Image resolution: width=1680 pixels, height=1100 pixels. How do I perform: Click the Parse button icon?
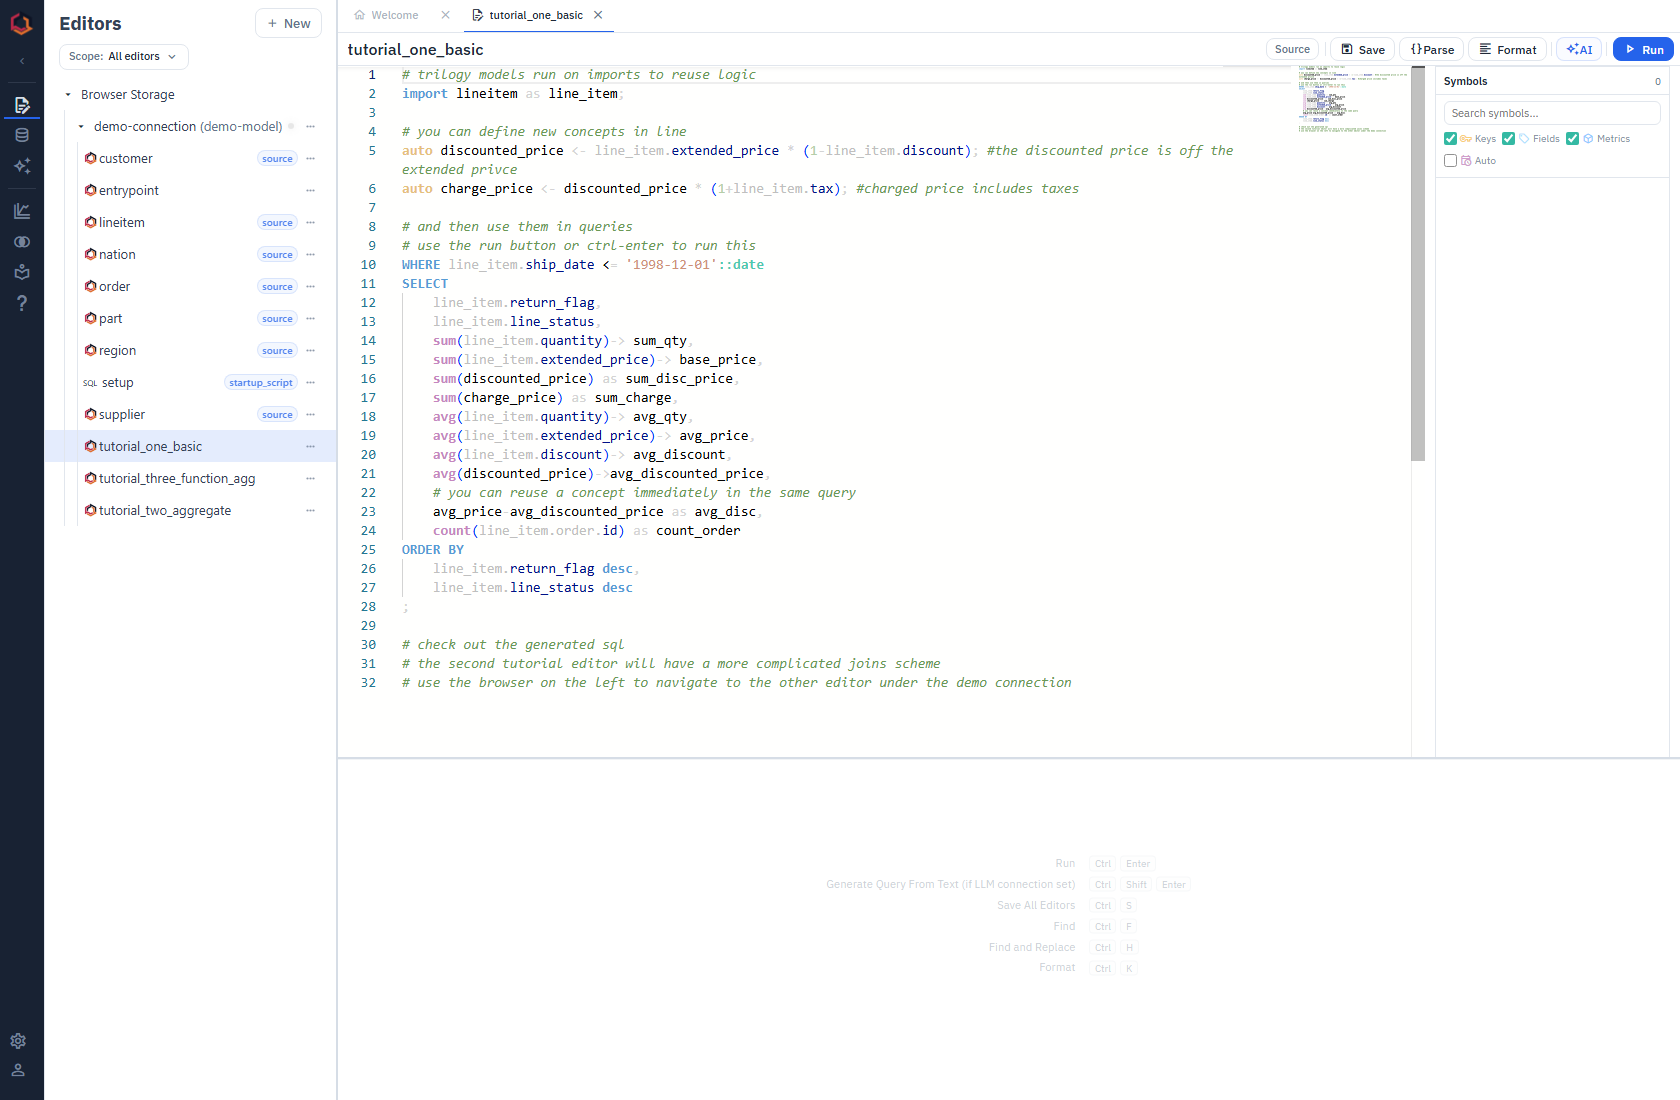click(x=1416, y=48)
